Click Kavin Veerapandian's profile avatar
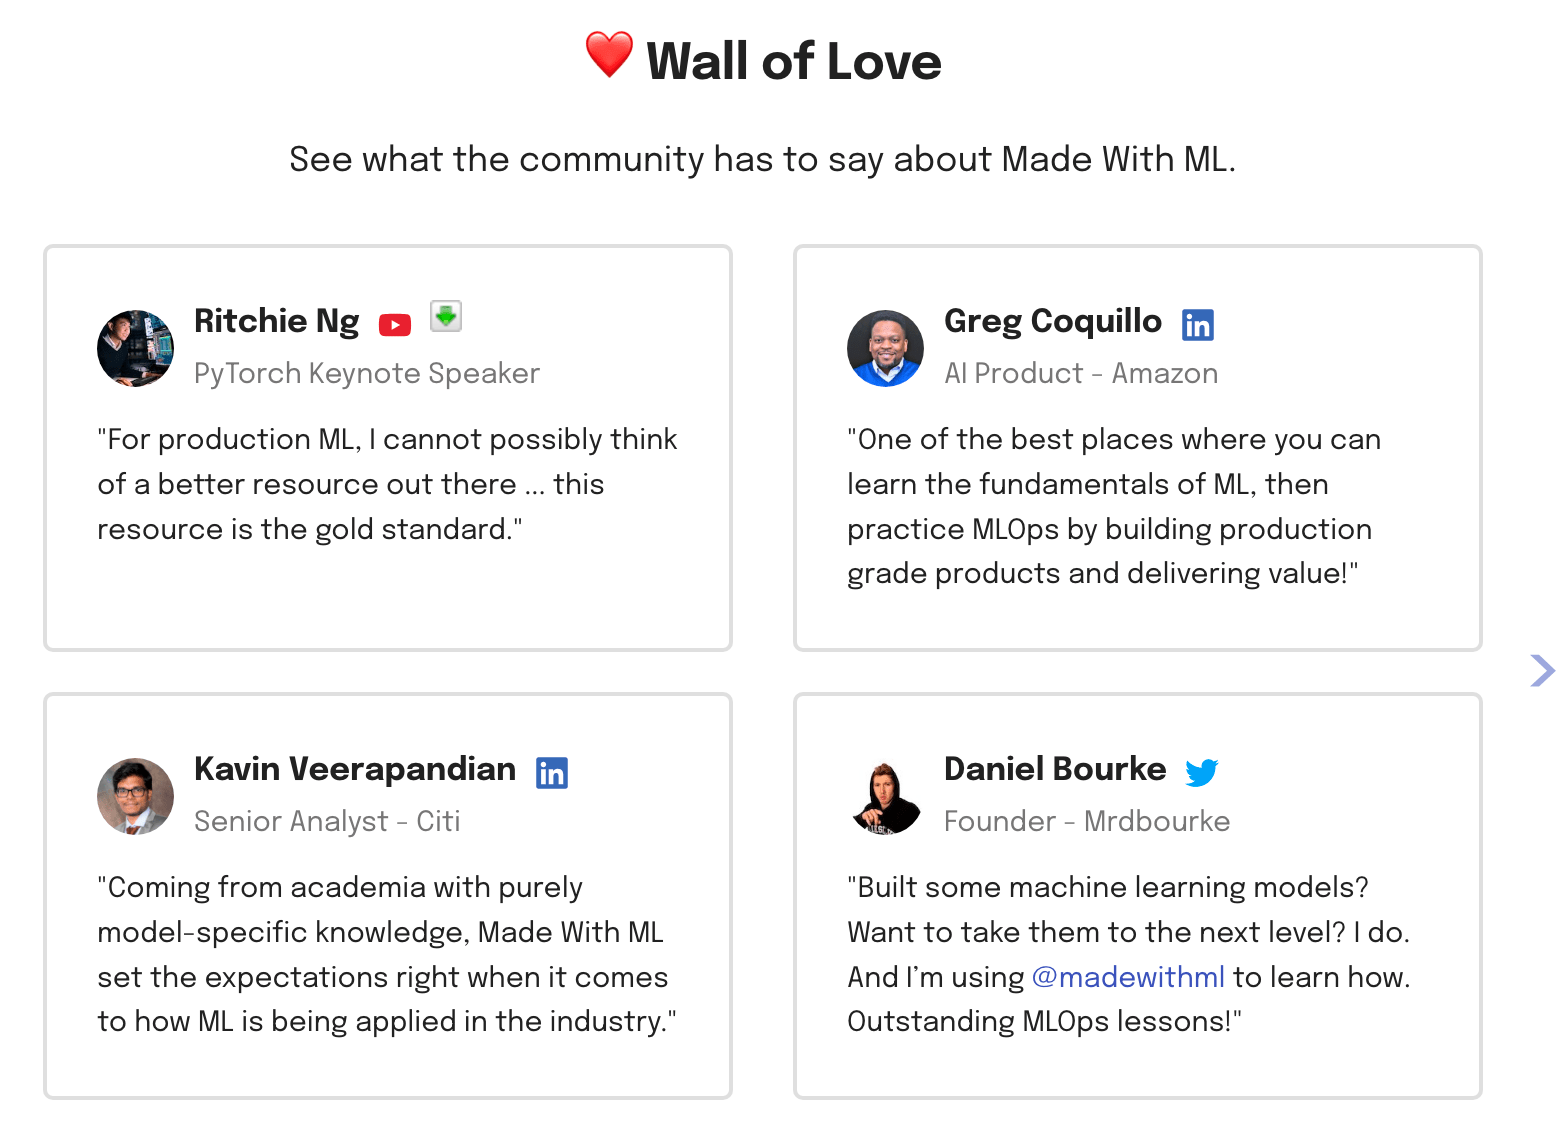The width and height of the screenshot is (1562, 1137). (135, 797)
